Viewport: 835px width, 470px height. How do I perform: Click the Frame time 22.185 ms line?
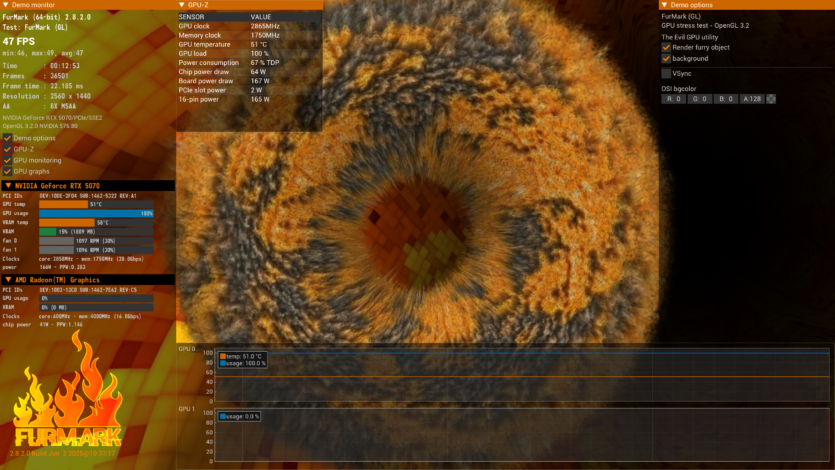tap(43, 86)
